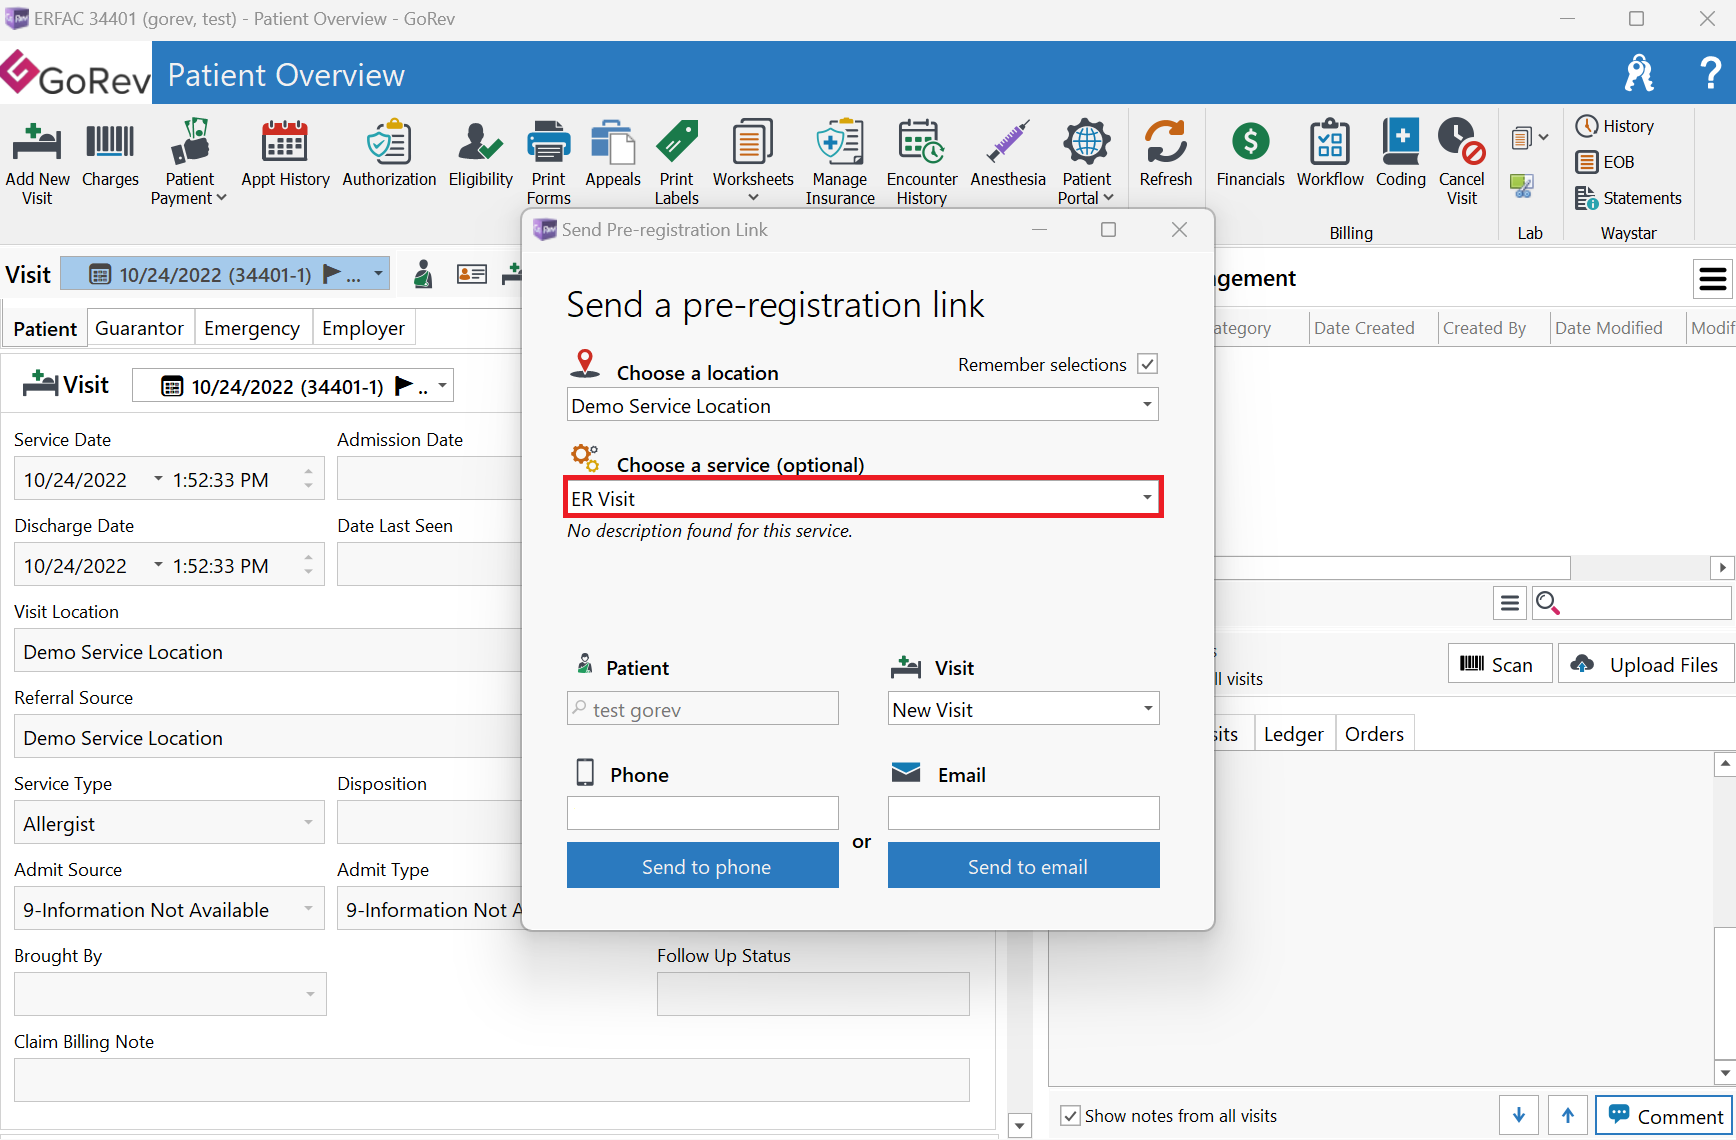
Task: Open Manage Insurance
Action: click(x=840, y=162)
